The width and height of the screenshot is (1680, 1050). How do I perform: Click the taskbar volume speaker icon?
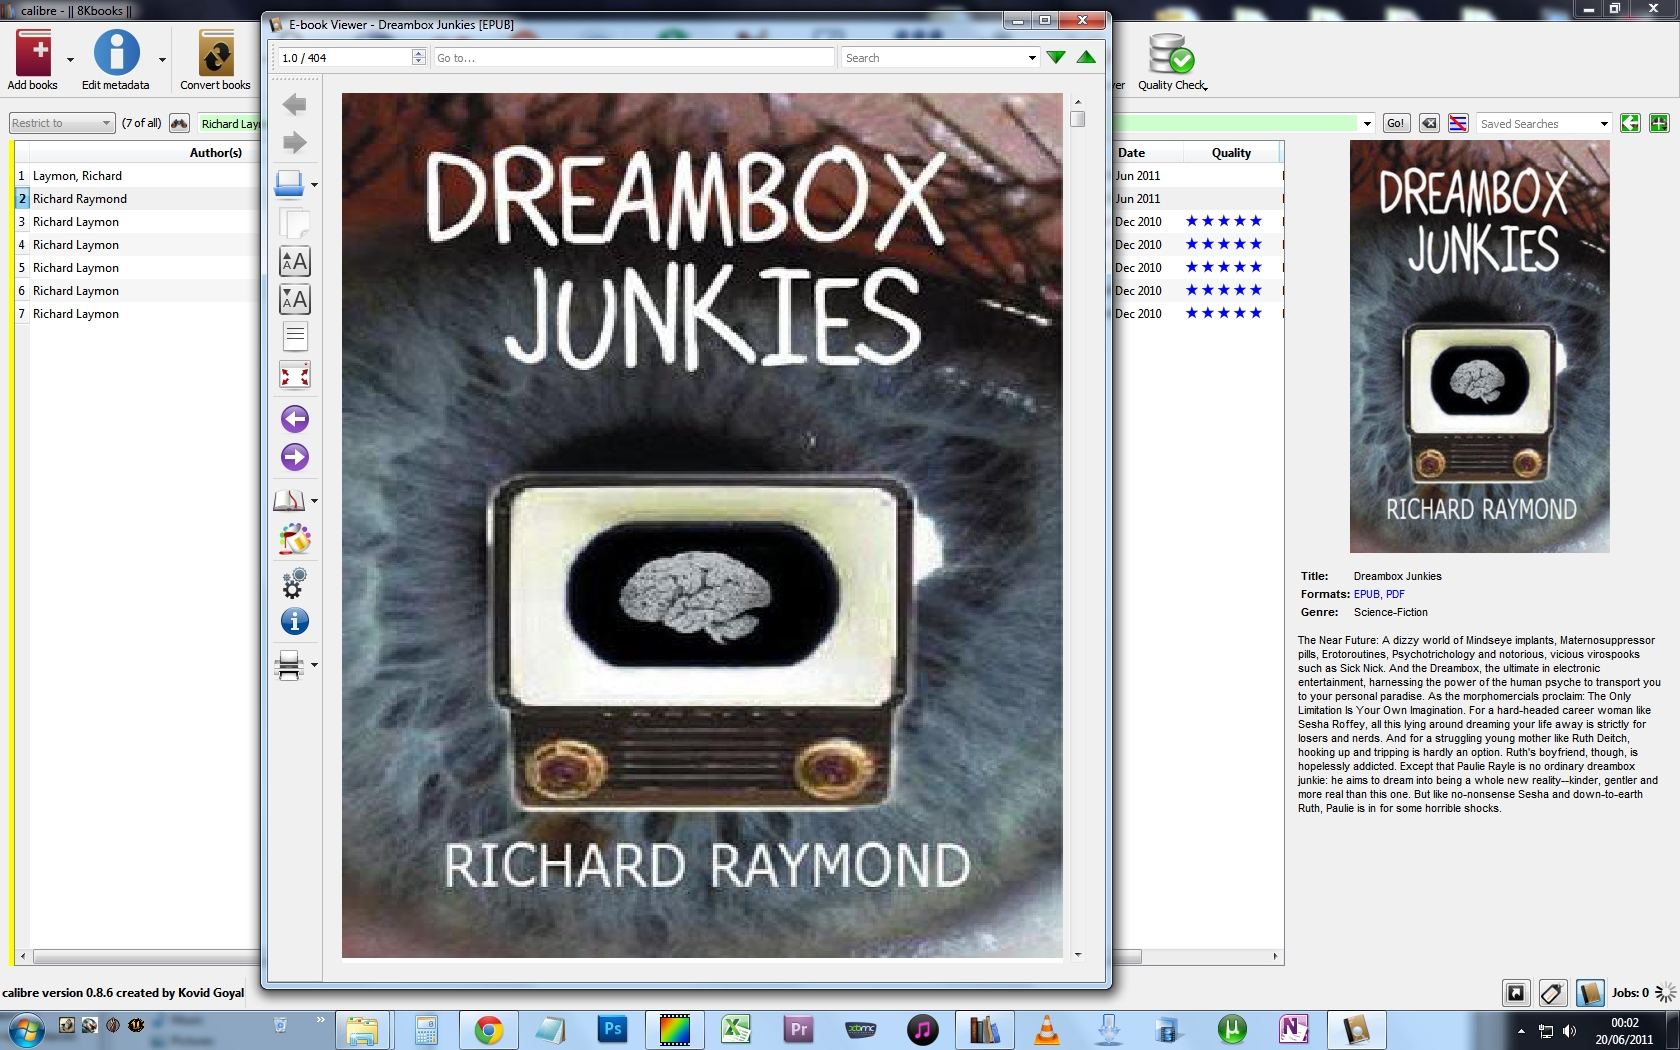click(1569, 1031)
